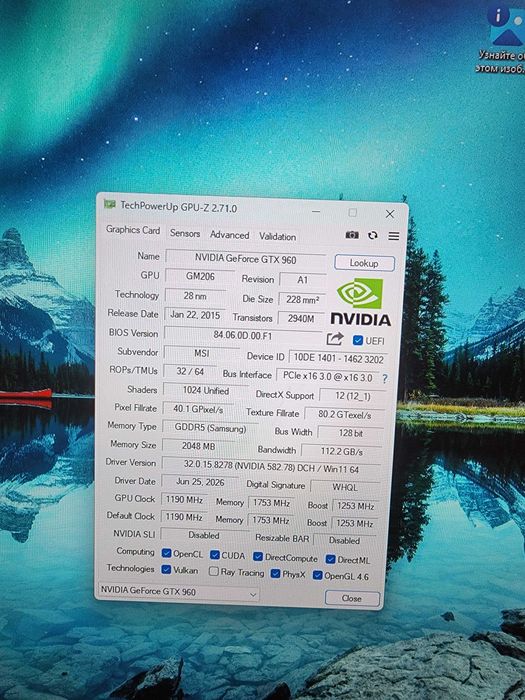
Task: Click the Default Clock row Memory 1753 MHz
Action: coord(271,521)
